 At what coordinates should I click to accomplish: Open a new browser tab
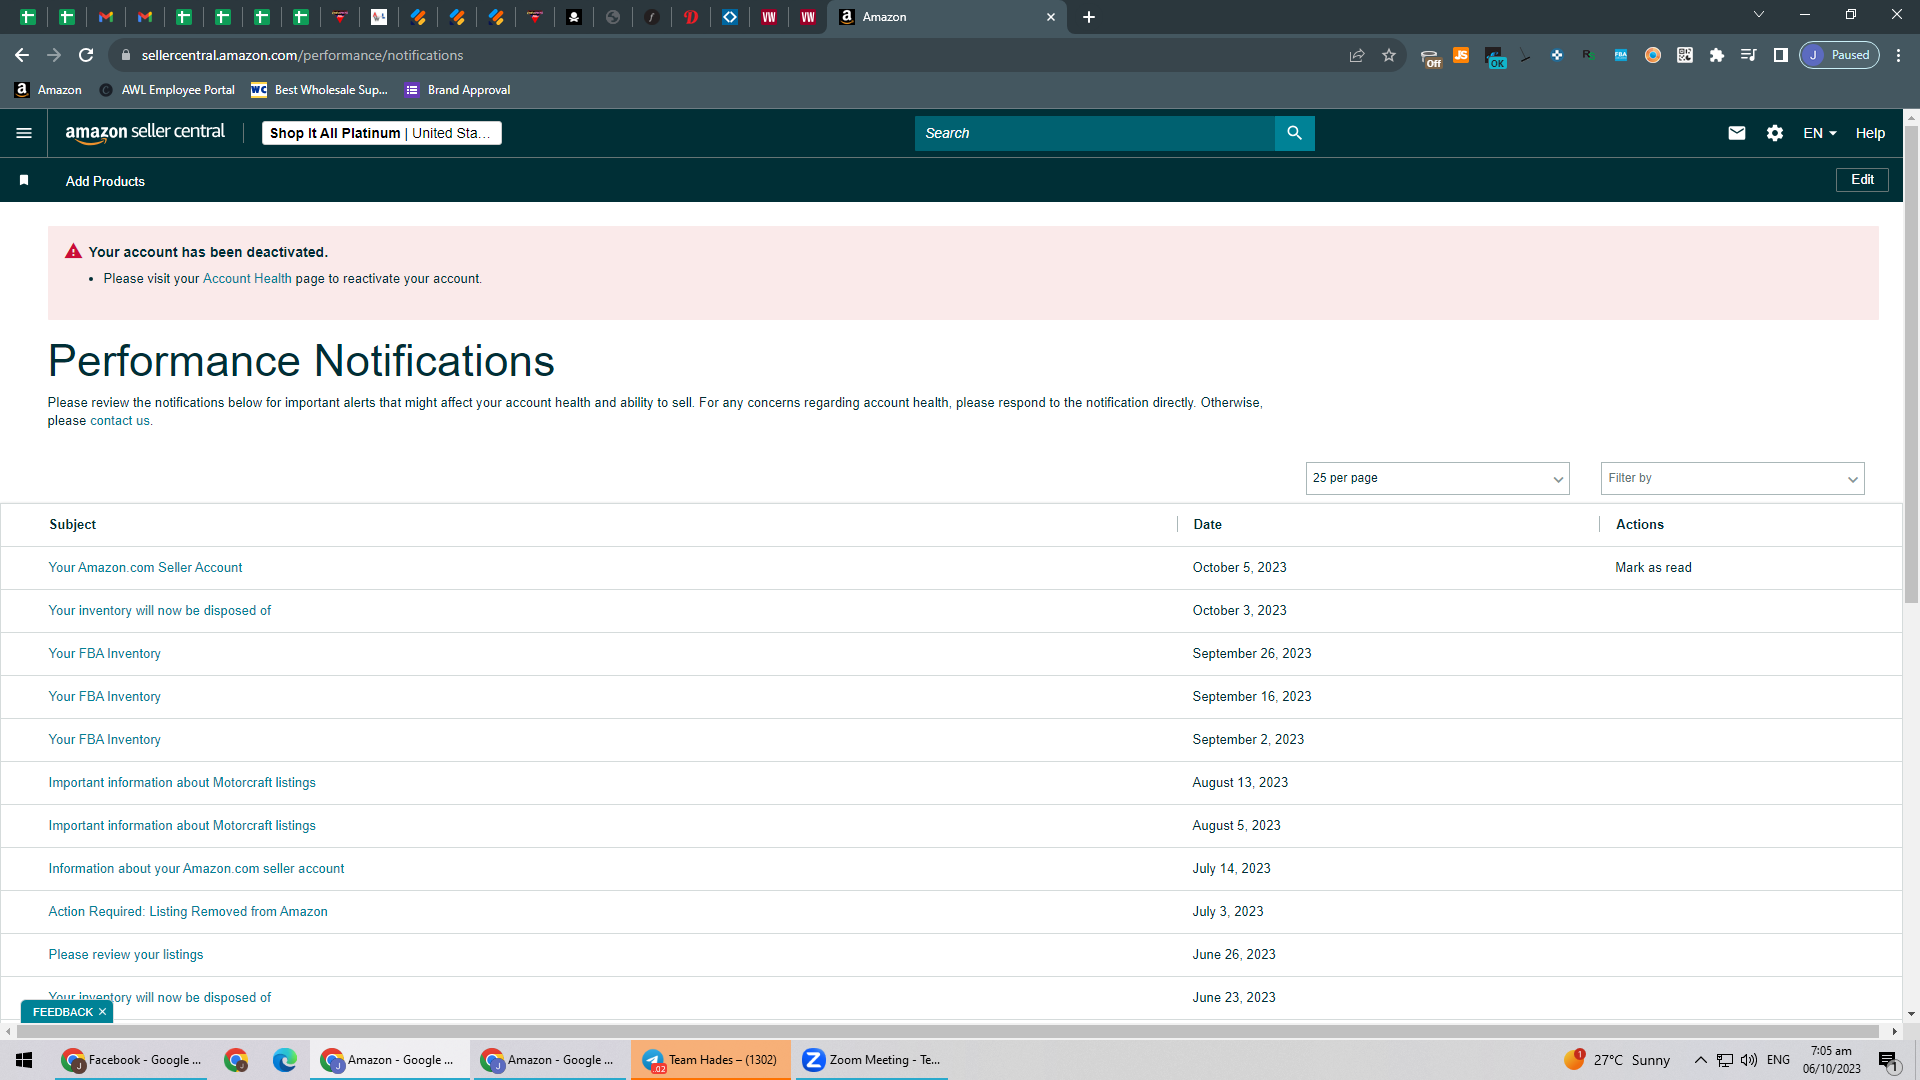tap(1089, 17)
